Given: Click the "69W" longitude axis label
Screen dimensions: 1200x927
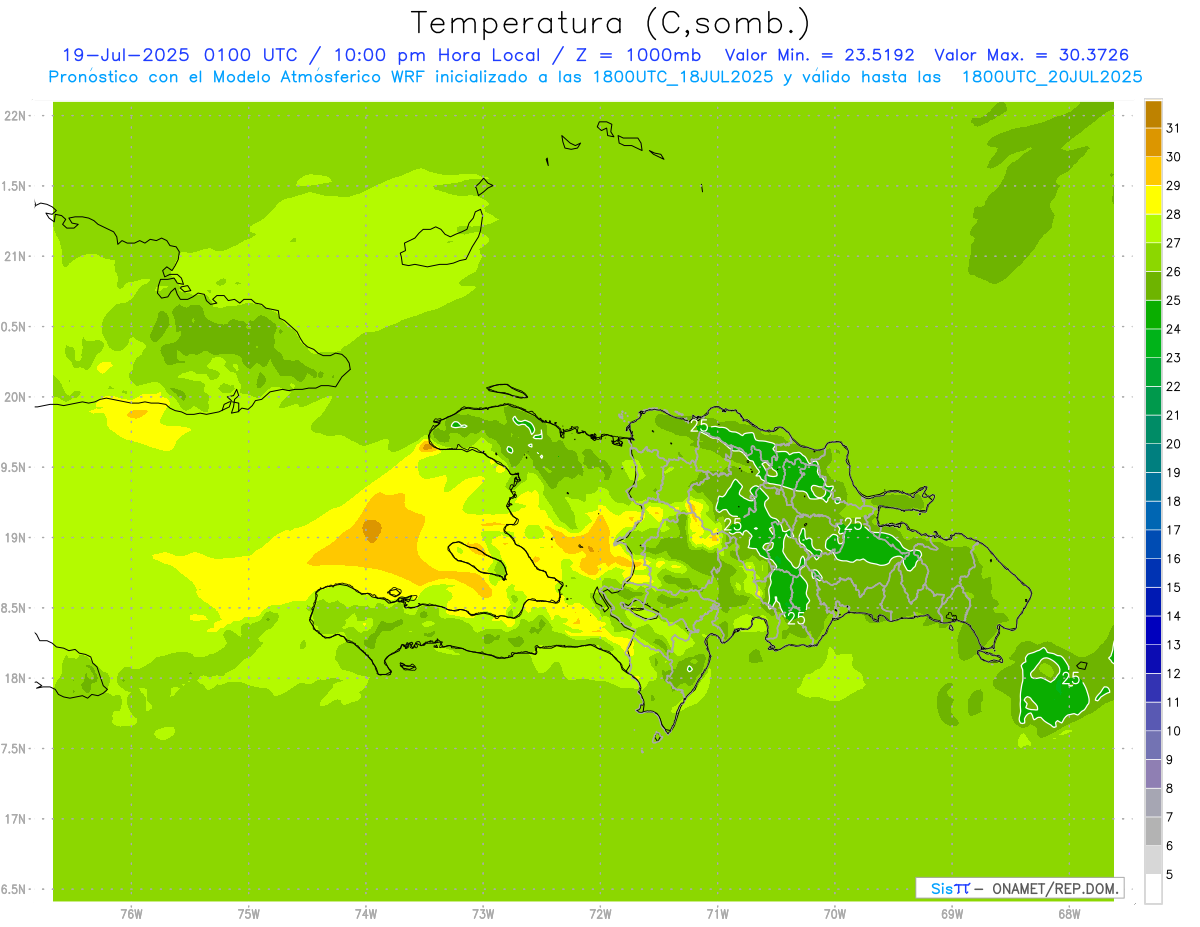Looking at the screenshot, I should coord(951,913).
